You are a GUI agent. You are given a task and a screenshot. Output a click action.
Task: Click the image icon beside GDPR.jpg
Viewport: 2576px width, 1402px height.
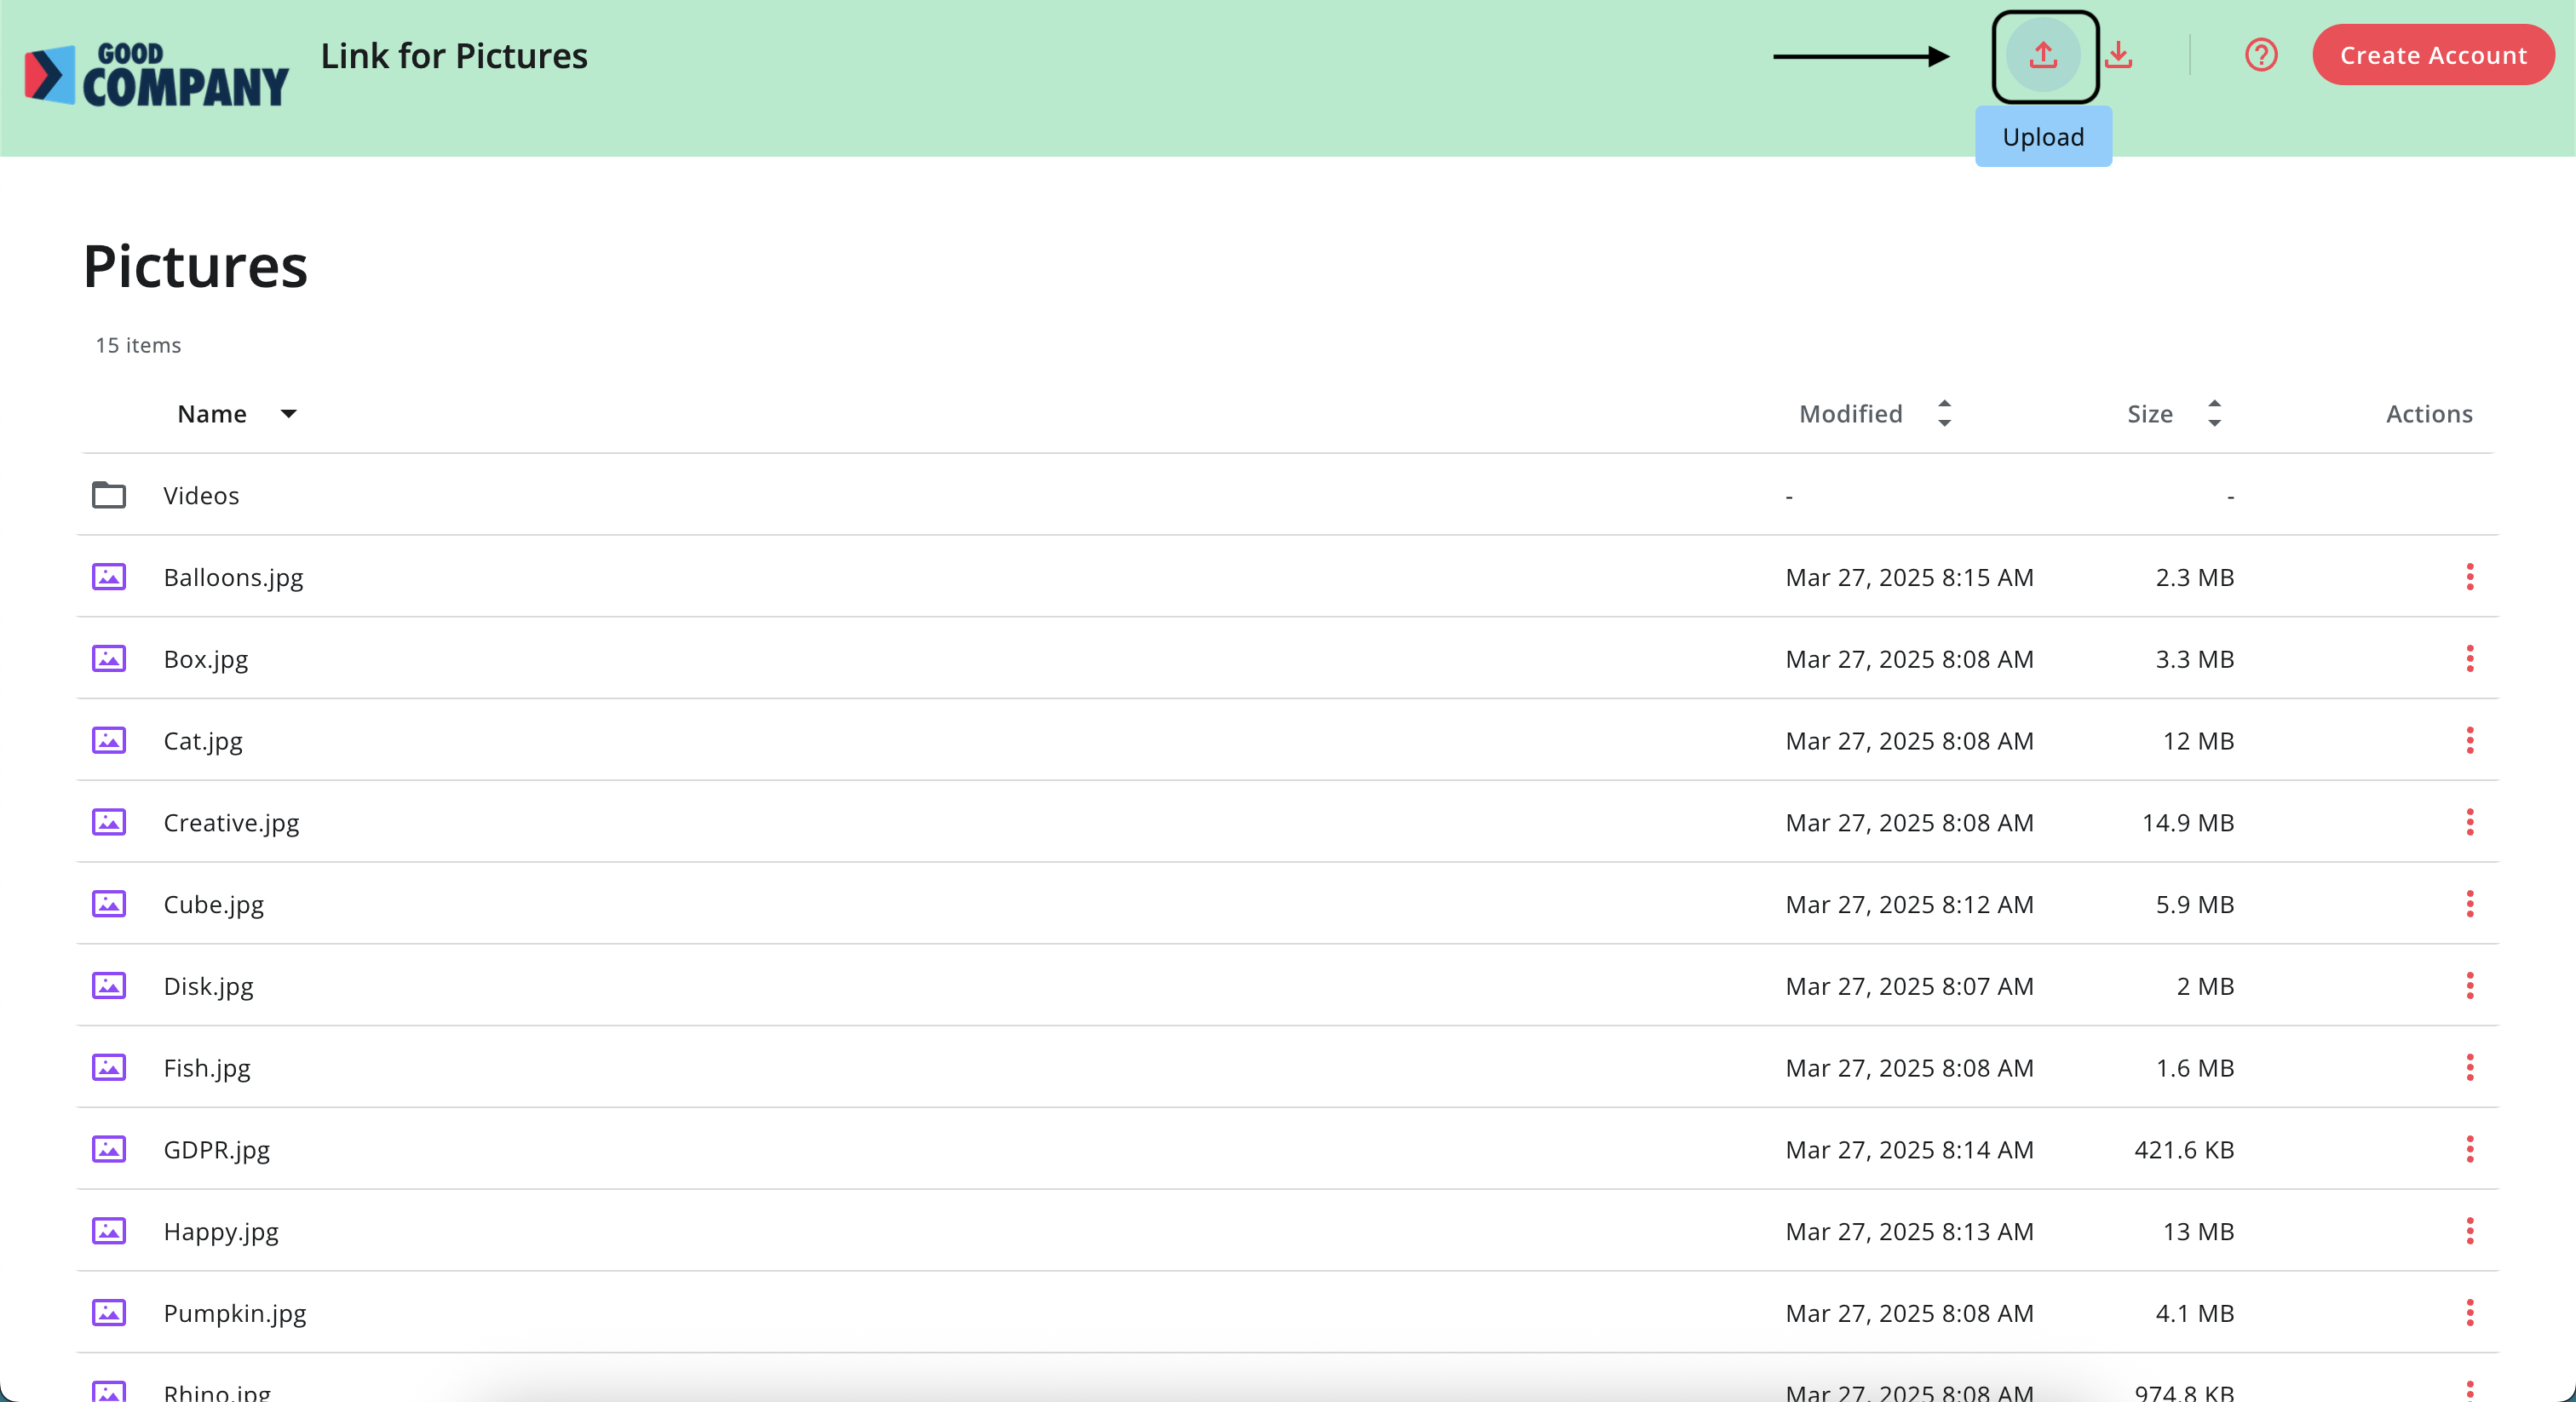110,1149
